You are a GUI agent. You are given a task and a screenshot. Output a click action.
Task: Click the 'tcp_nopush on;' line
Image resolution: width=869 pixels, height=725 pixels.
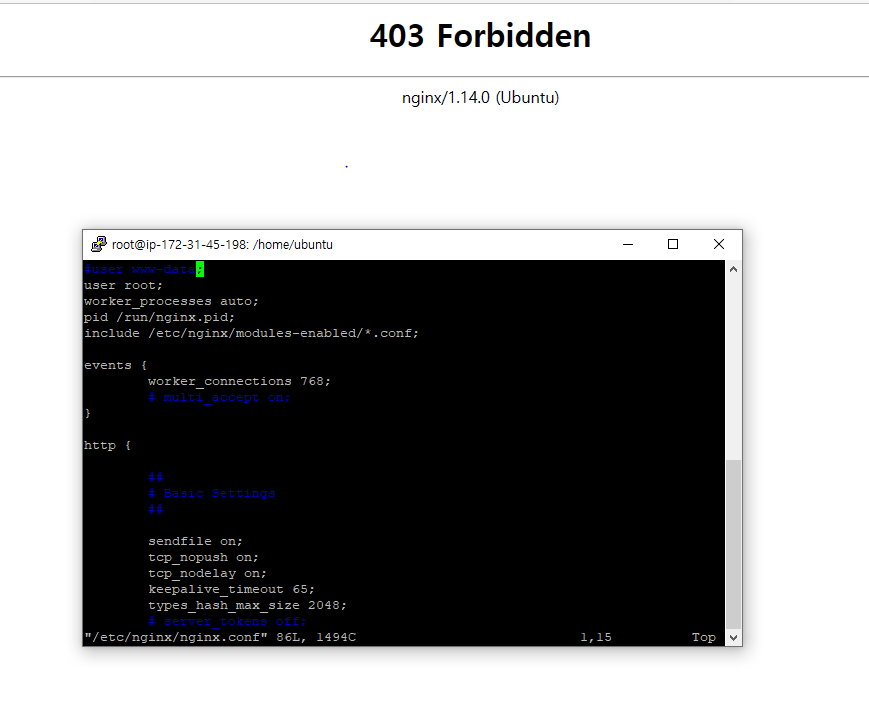[203, 558]
